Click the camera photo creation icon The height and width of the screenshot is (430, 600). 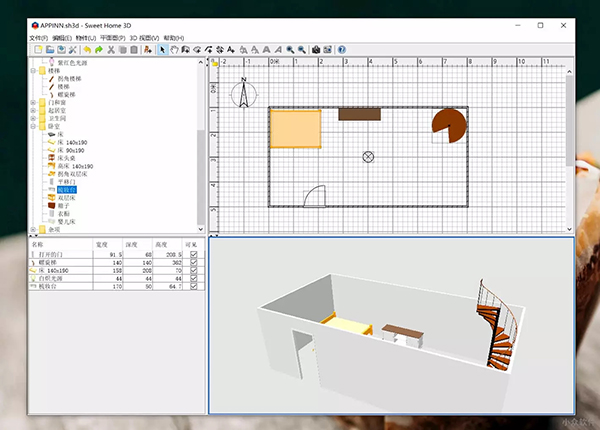[315, 49]
